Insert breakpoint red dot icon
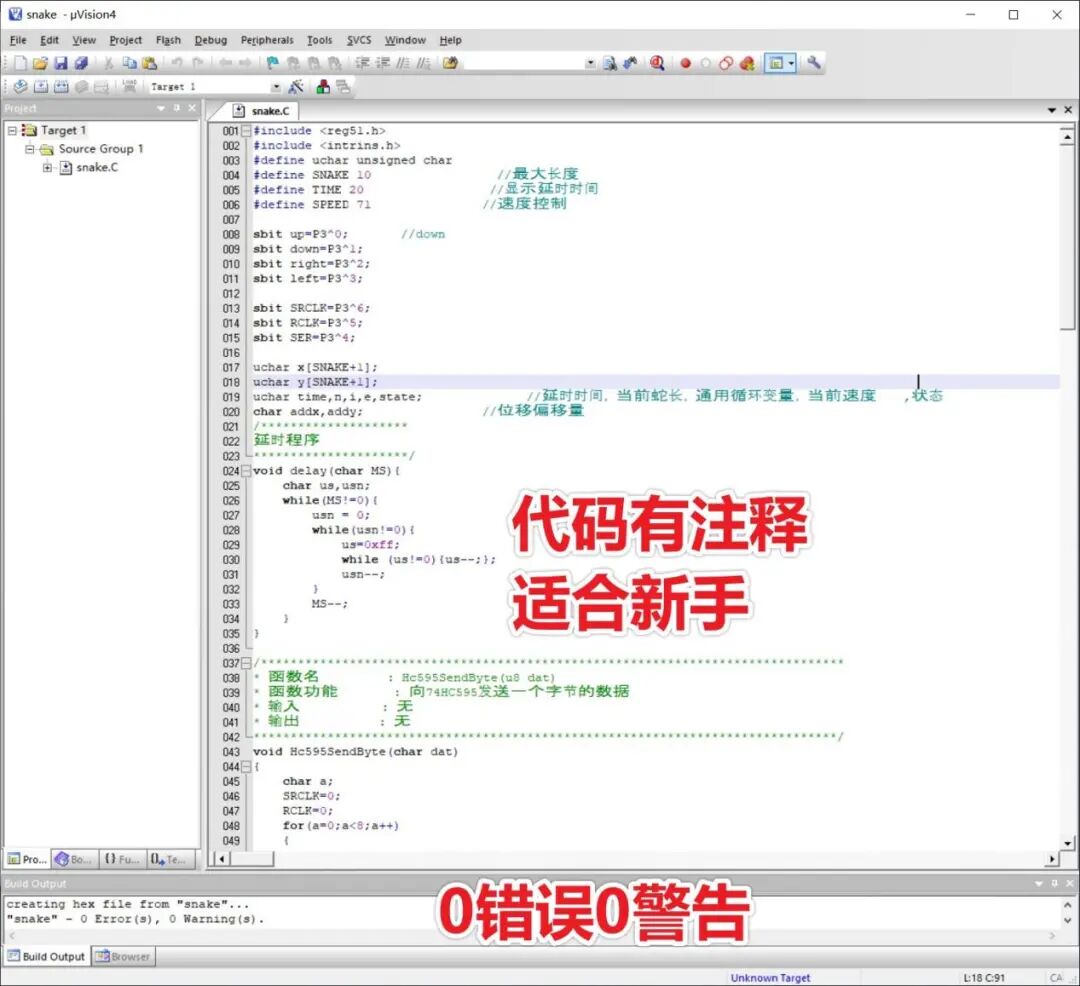The height and width of the screenshot is (986, 1080). 685,63
